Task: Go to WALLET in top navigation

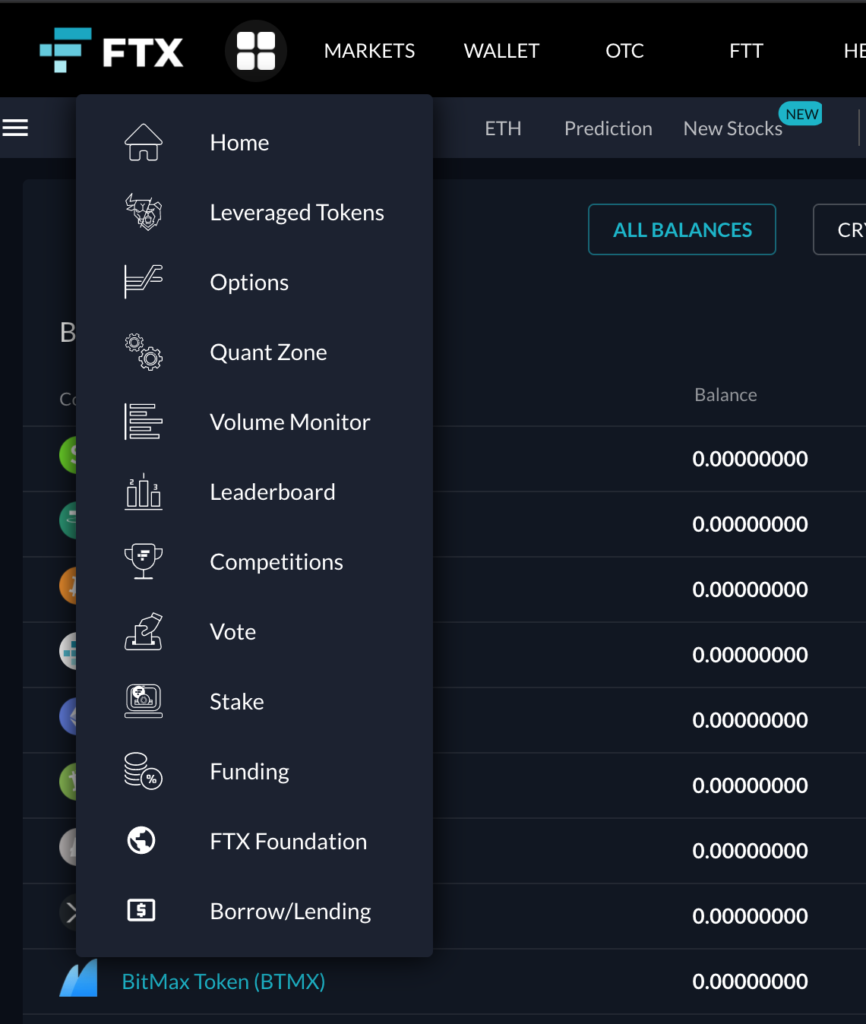Action: tap(502, 51)
